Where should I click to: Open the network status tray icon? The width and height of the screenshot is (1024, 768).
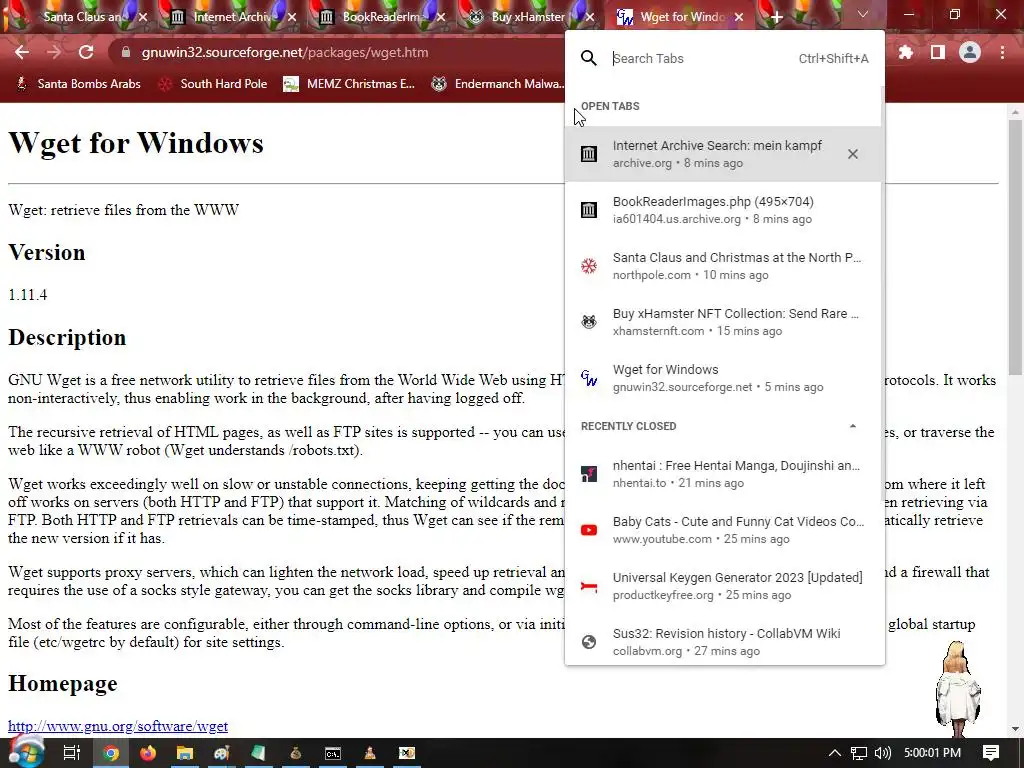pyautogui.click(x=859, y=753)
